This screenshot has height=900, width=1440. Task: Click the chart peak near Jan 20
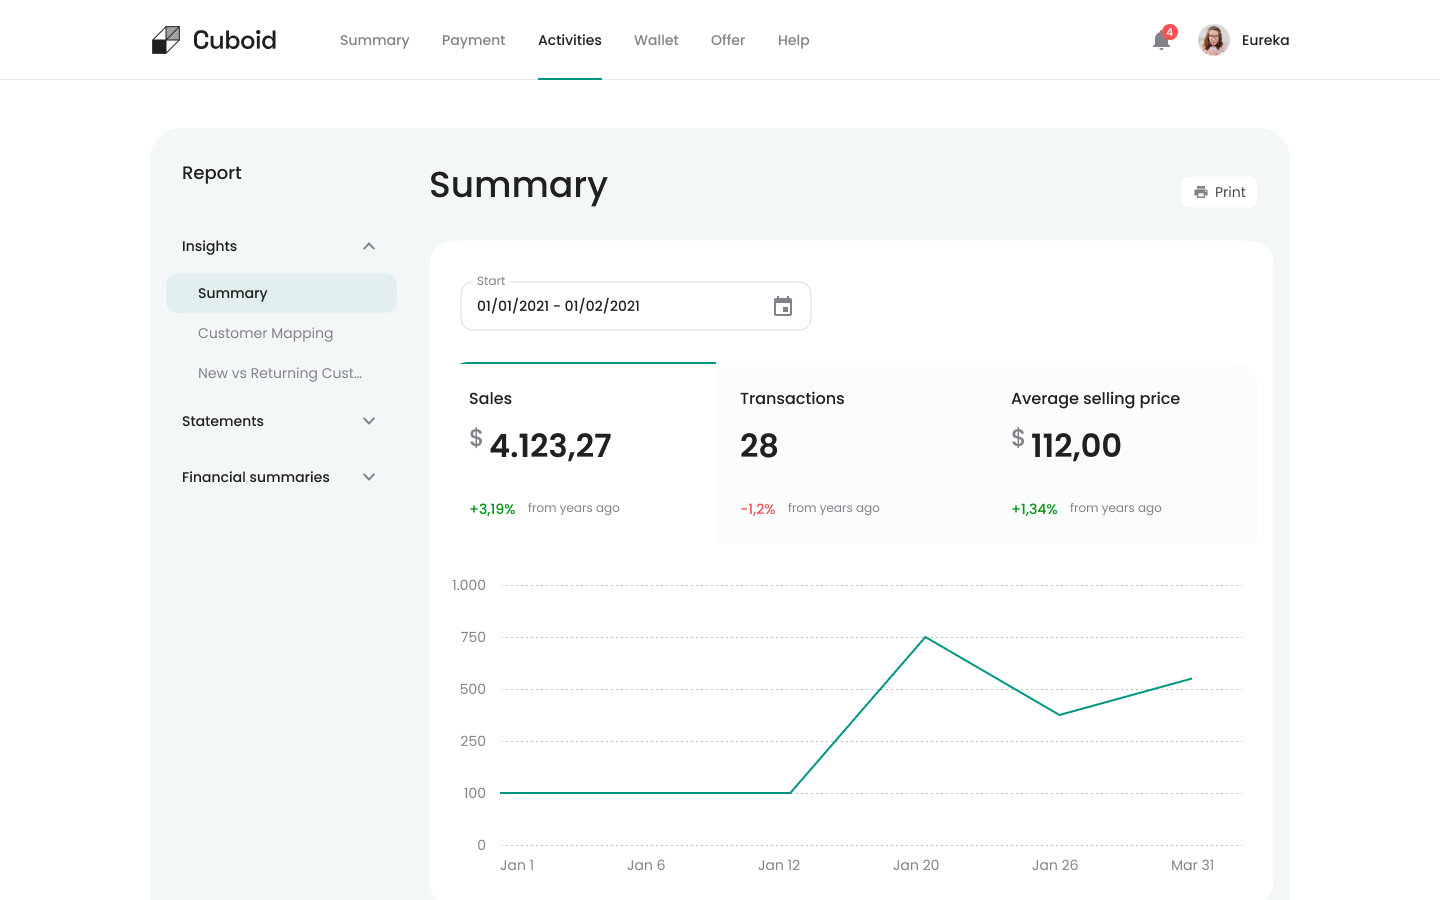[925, 637]
